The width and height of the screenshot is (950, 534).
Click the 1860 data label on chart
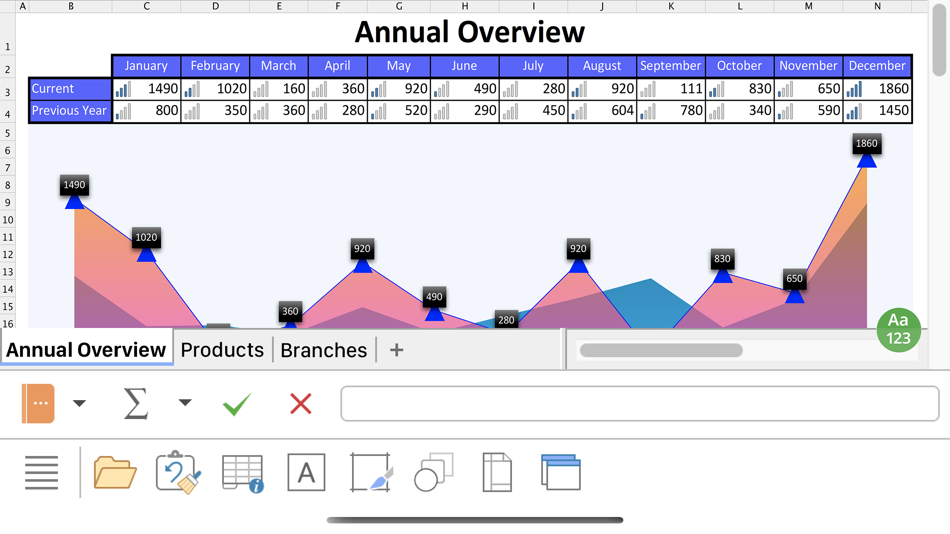[866, 144]
